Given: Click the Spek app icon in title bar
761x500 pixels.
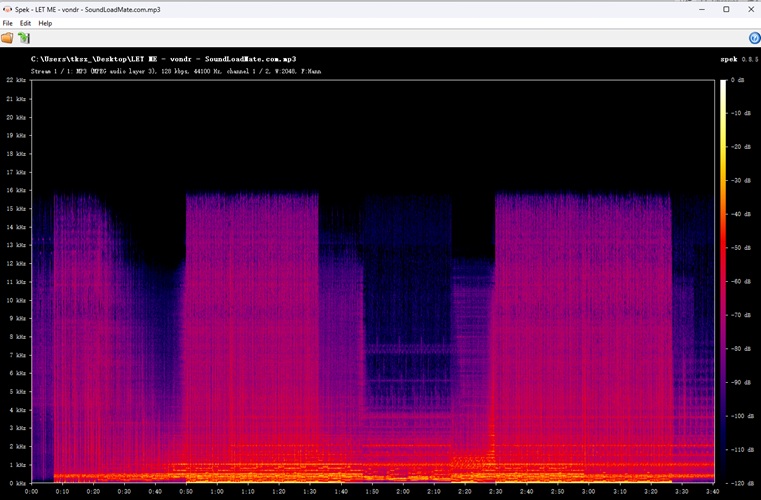Looking at the screenshot, I should [x=7, y=9].
